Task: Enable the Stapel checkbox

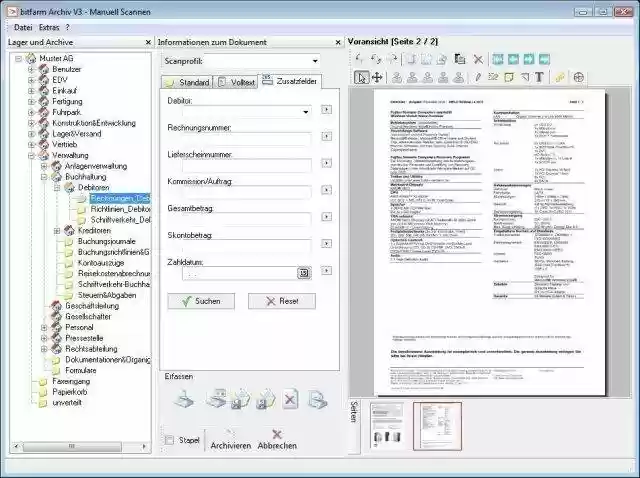Action: [x=169, y=440]
